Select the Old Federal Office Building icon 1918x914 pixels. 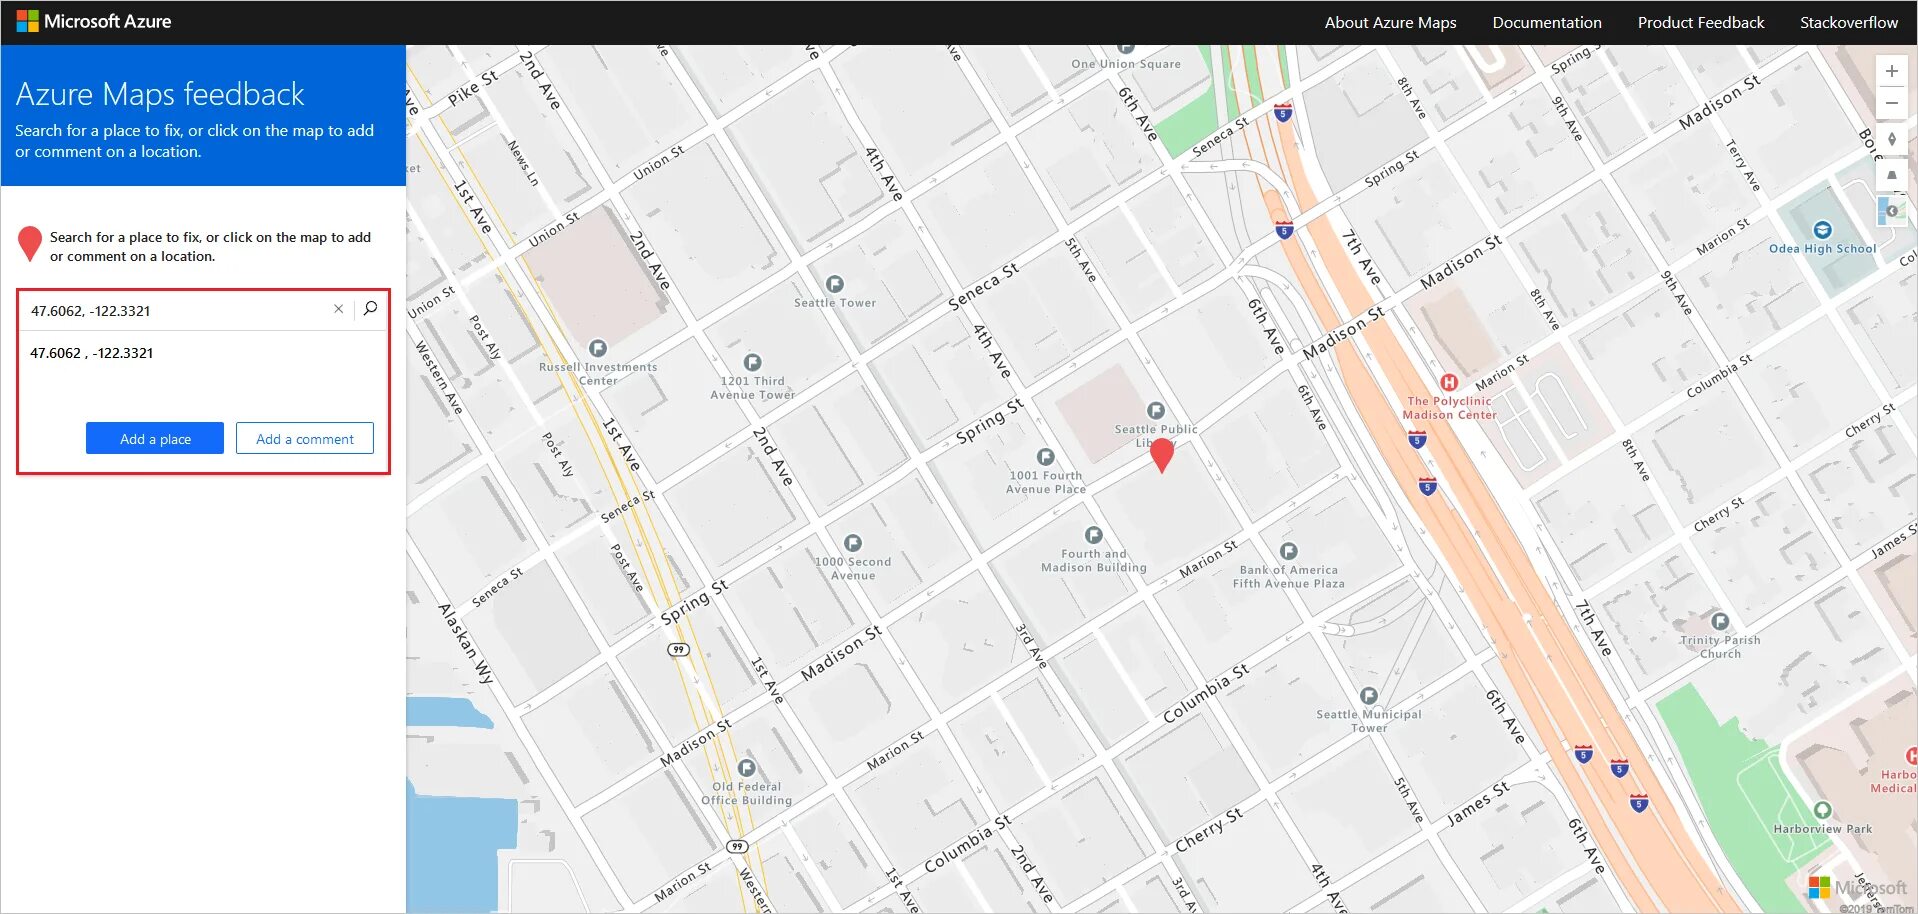coord(747,768)
